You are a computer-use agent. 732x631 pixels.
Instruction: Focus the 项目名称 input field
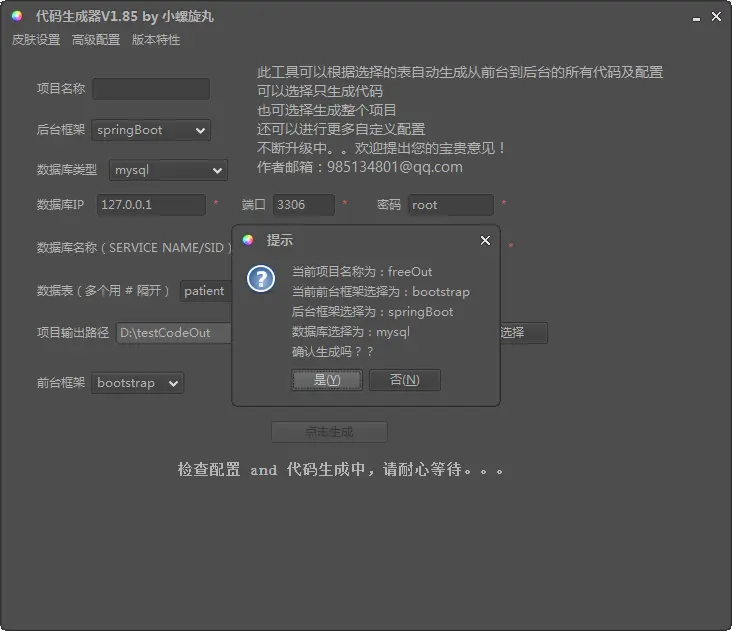coord(151,89)
